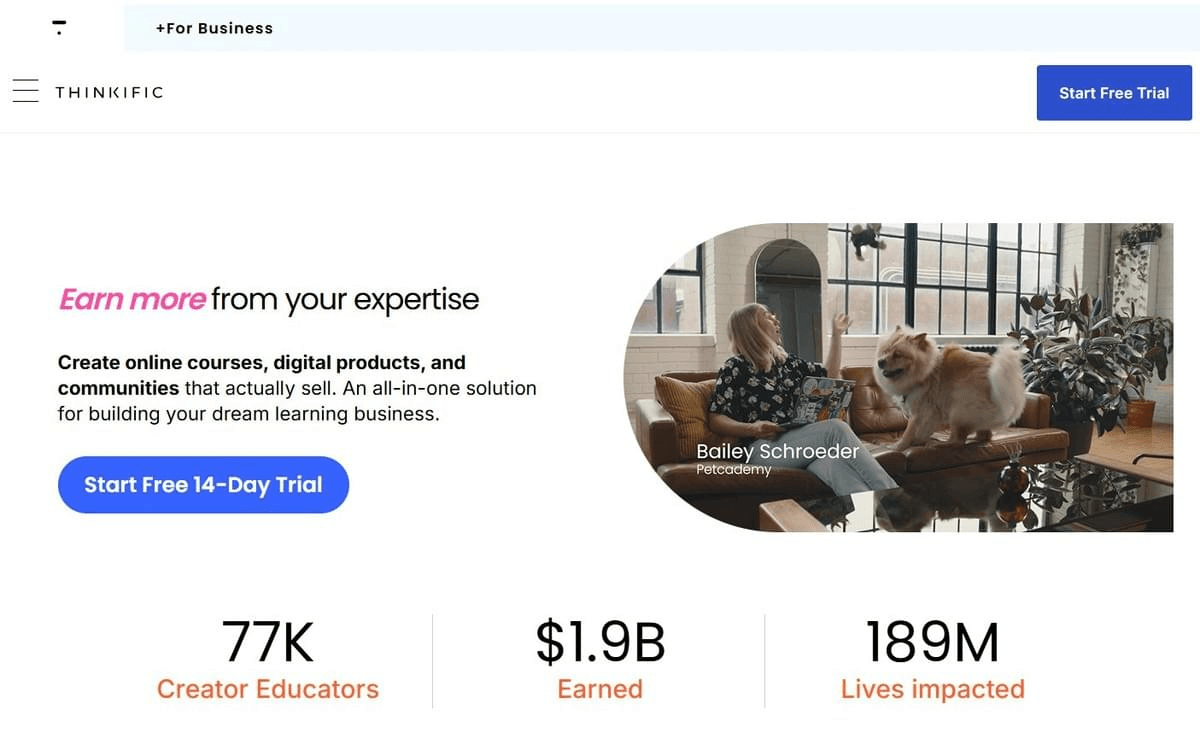Viewport: 1200px width, 740px height.
Task: Click the 77K statistic number
Action: point(267,642)
